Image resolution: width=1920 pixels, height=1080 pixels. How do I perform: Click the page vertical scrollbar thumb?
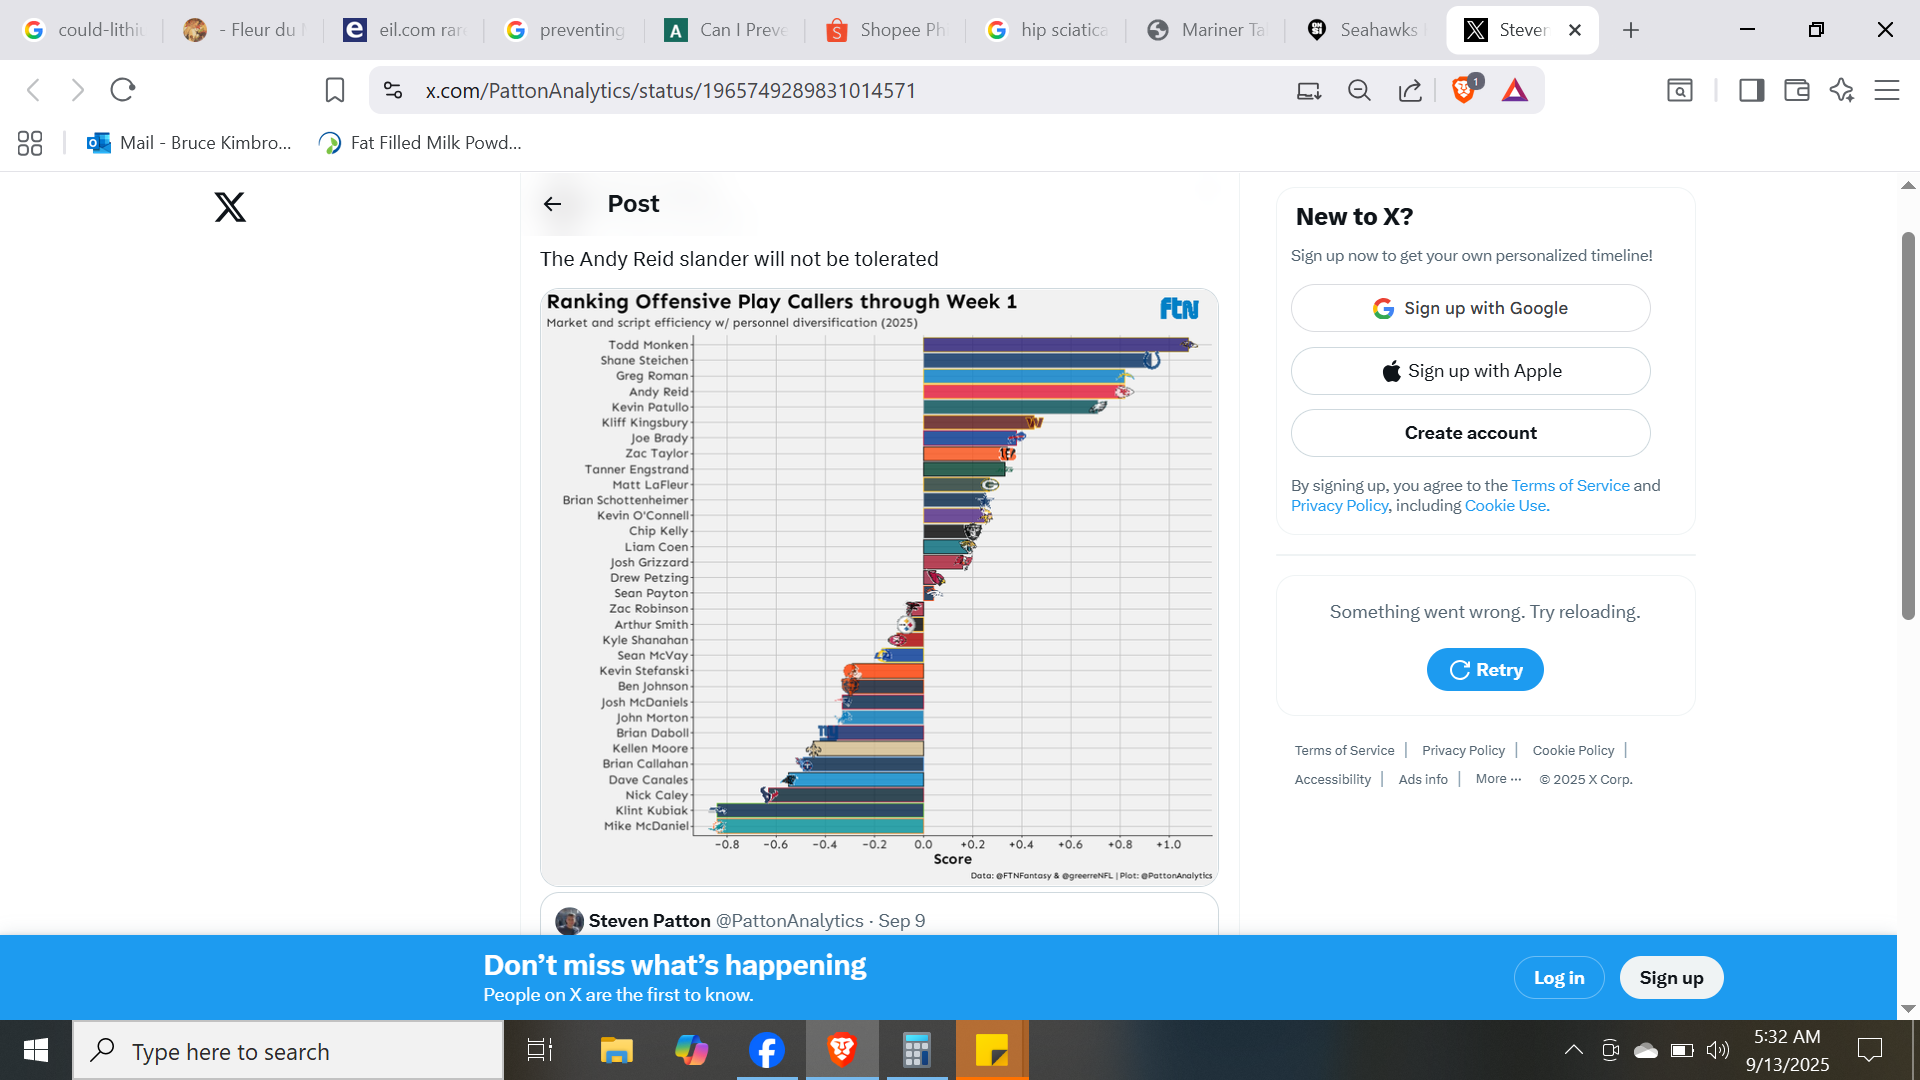[x=1908, y=425]
